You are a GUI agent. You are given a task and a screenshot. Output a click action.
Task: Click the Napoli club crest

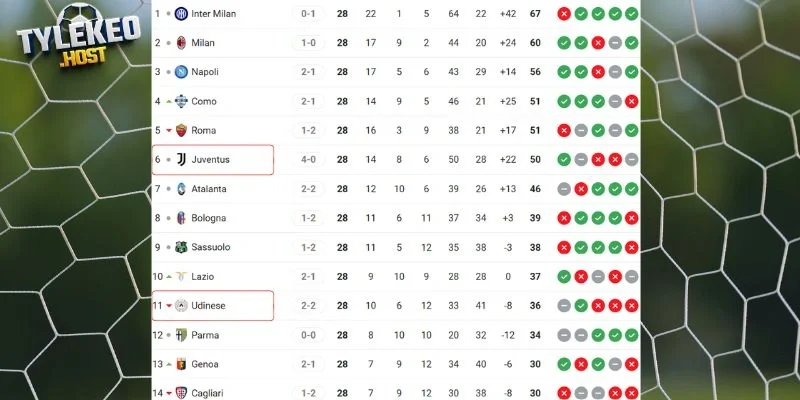pos(181,72)
